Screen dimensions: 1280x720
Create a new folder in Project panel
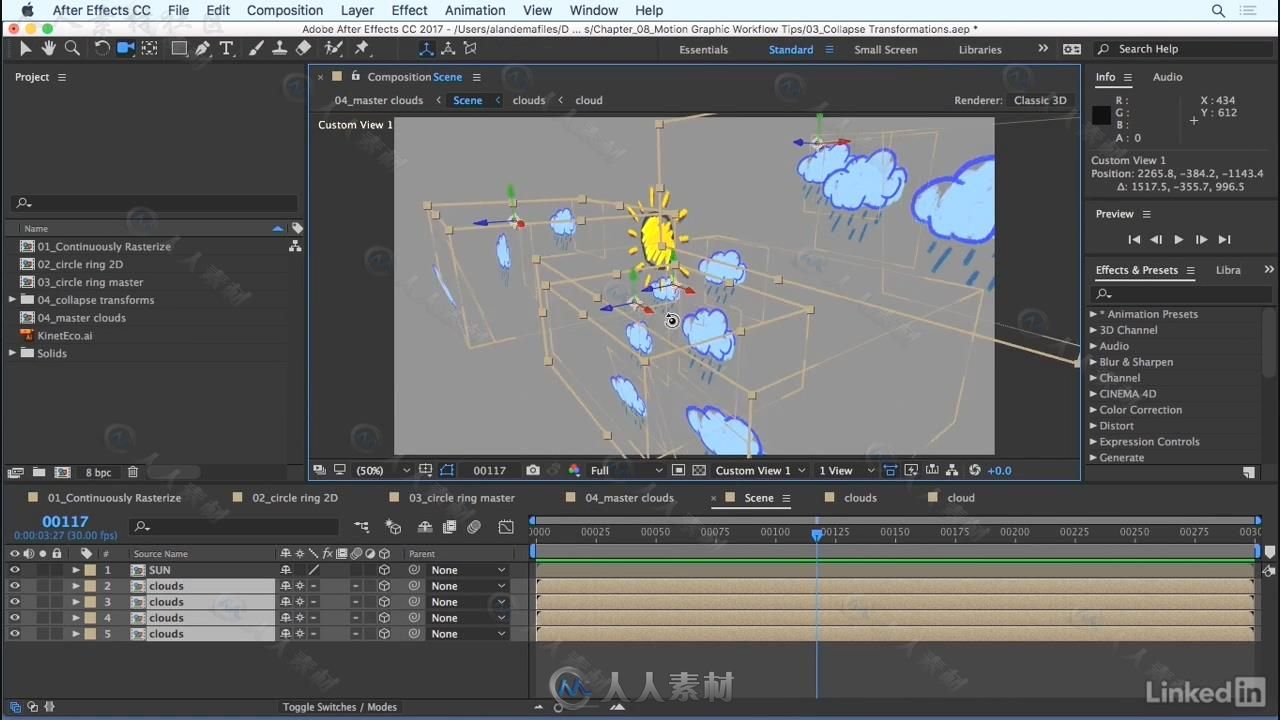[x=39, y=472]
